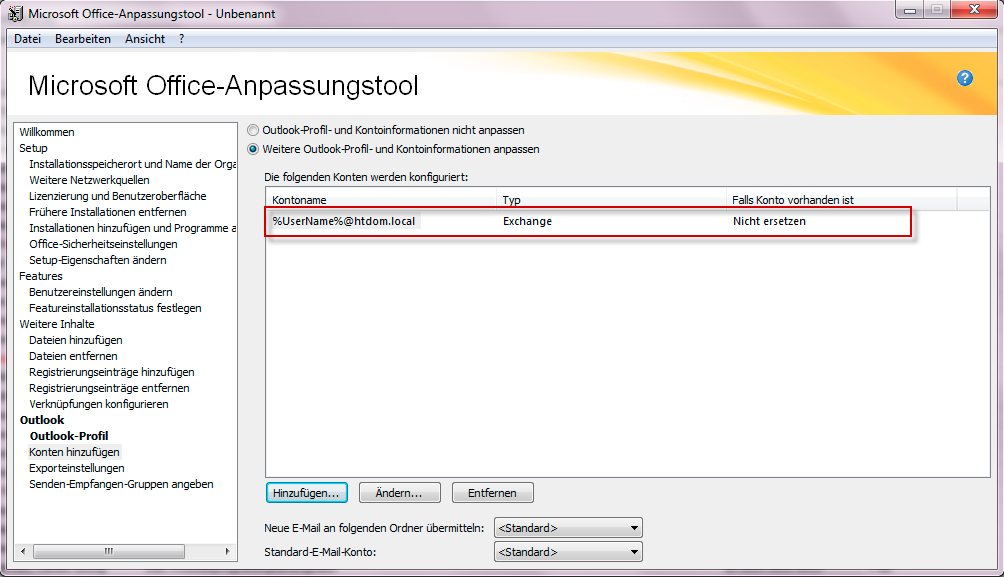Open 'Dateien entfernen' page

pos(73,356)
